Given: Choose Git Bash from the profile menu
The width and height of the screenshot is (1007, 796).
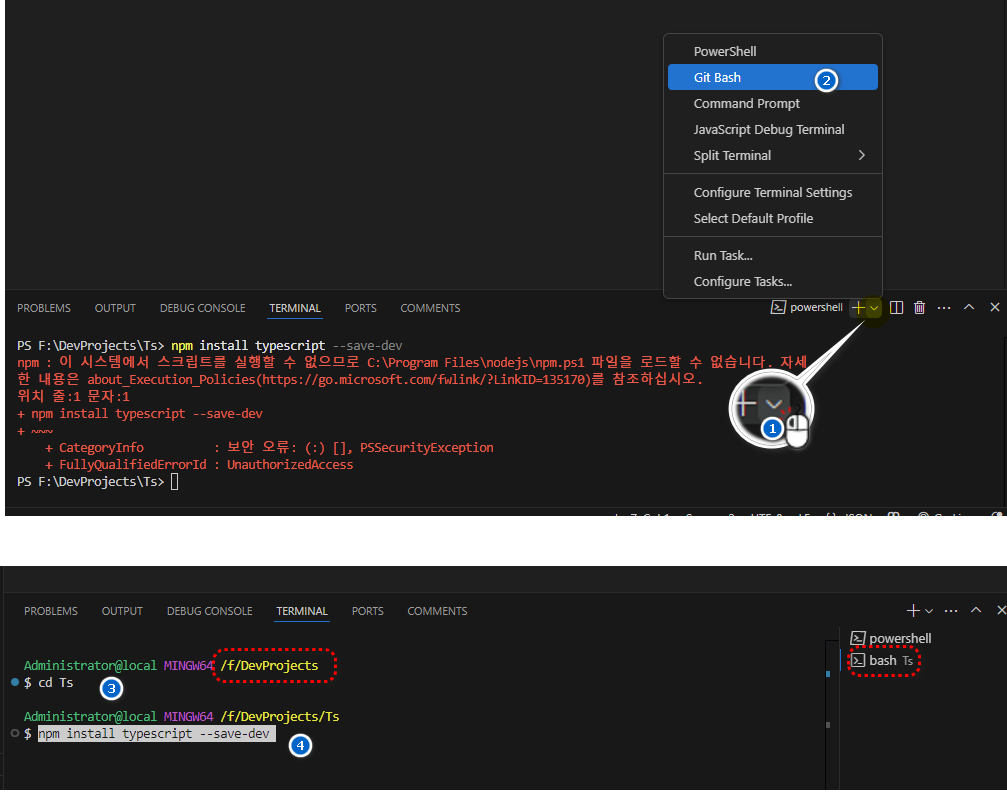Looking at the screenshot, I should point(717,77).
